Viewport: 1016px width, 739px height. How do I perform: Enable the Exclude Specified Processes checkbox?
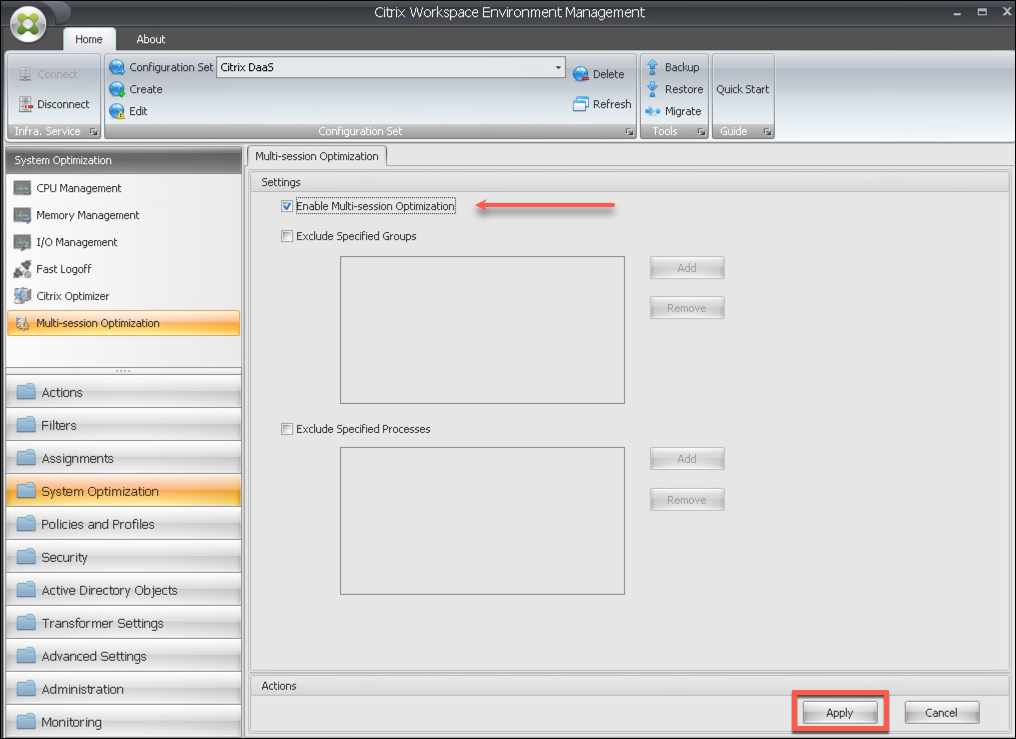tap(287, 429)
